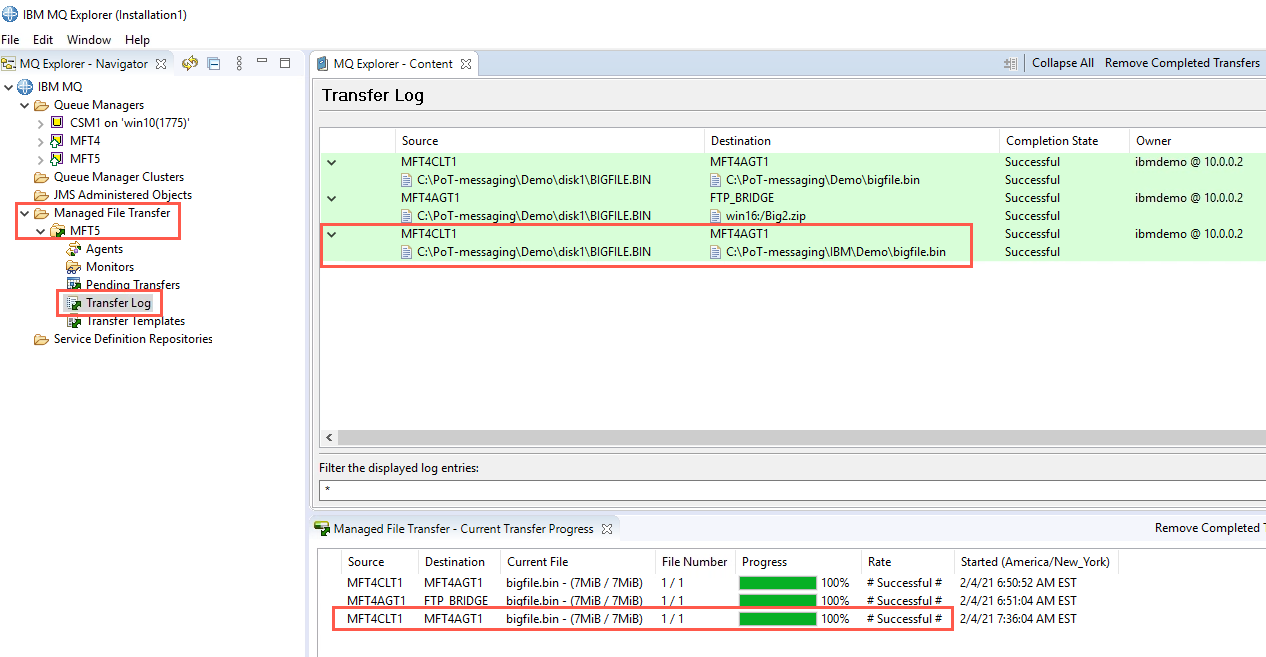Click the Managed File Transfer folder icon

41,213
